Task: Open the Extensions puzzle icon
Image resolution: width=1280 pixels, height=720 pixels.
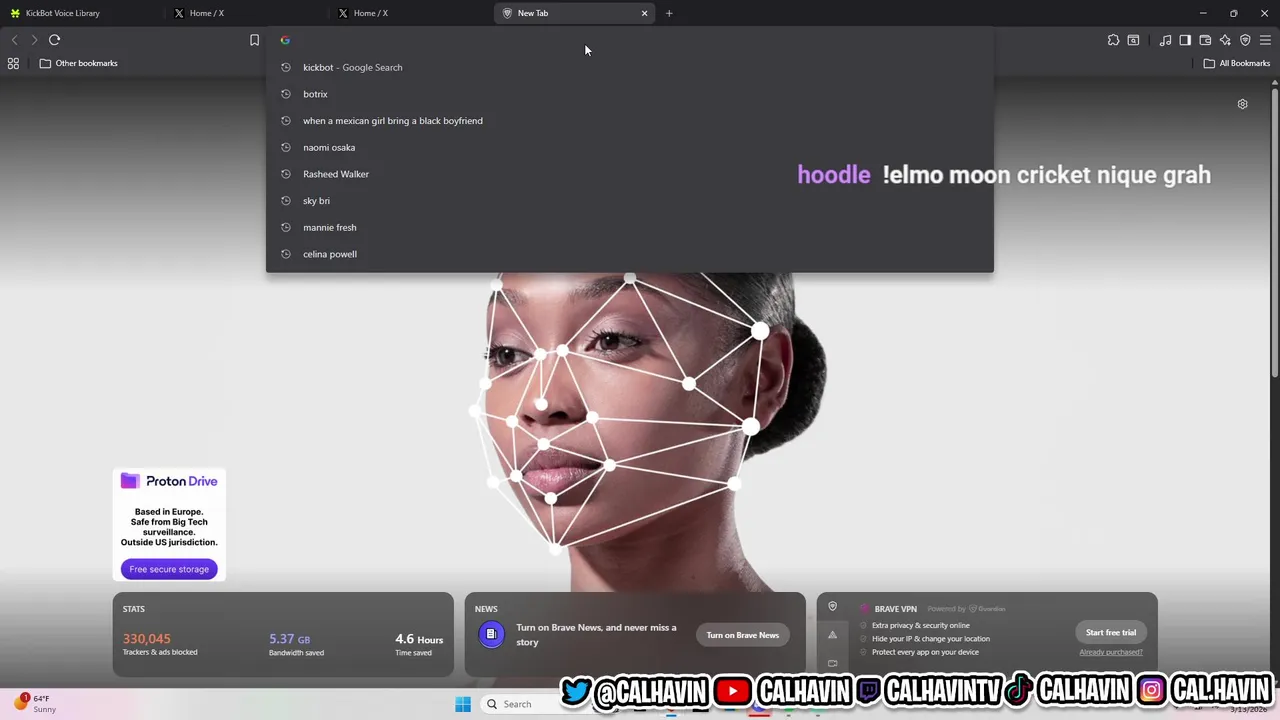Action: click(x=1113, y=40)
